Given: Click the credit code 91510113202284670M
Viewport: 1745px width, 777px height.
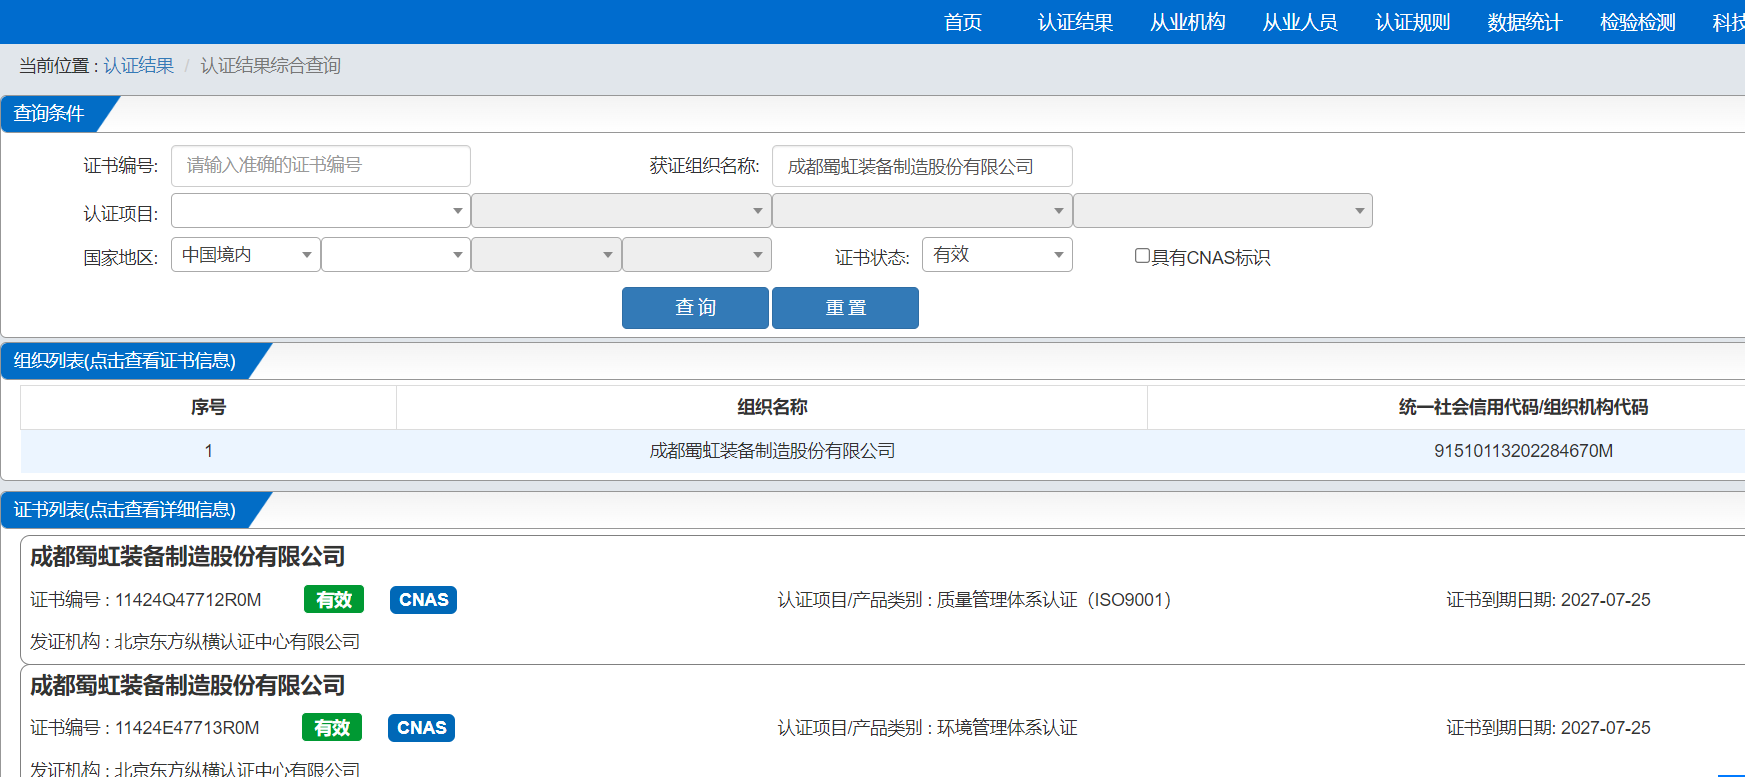Looking at the screenshot, I should (1523, 451).
